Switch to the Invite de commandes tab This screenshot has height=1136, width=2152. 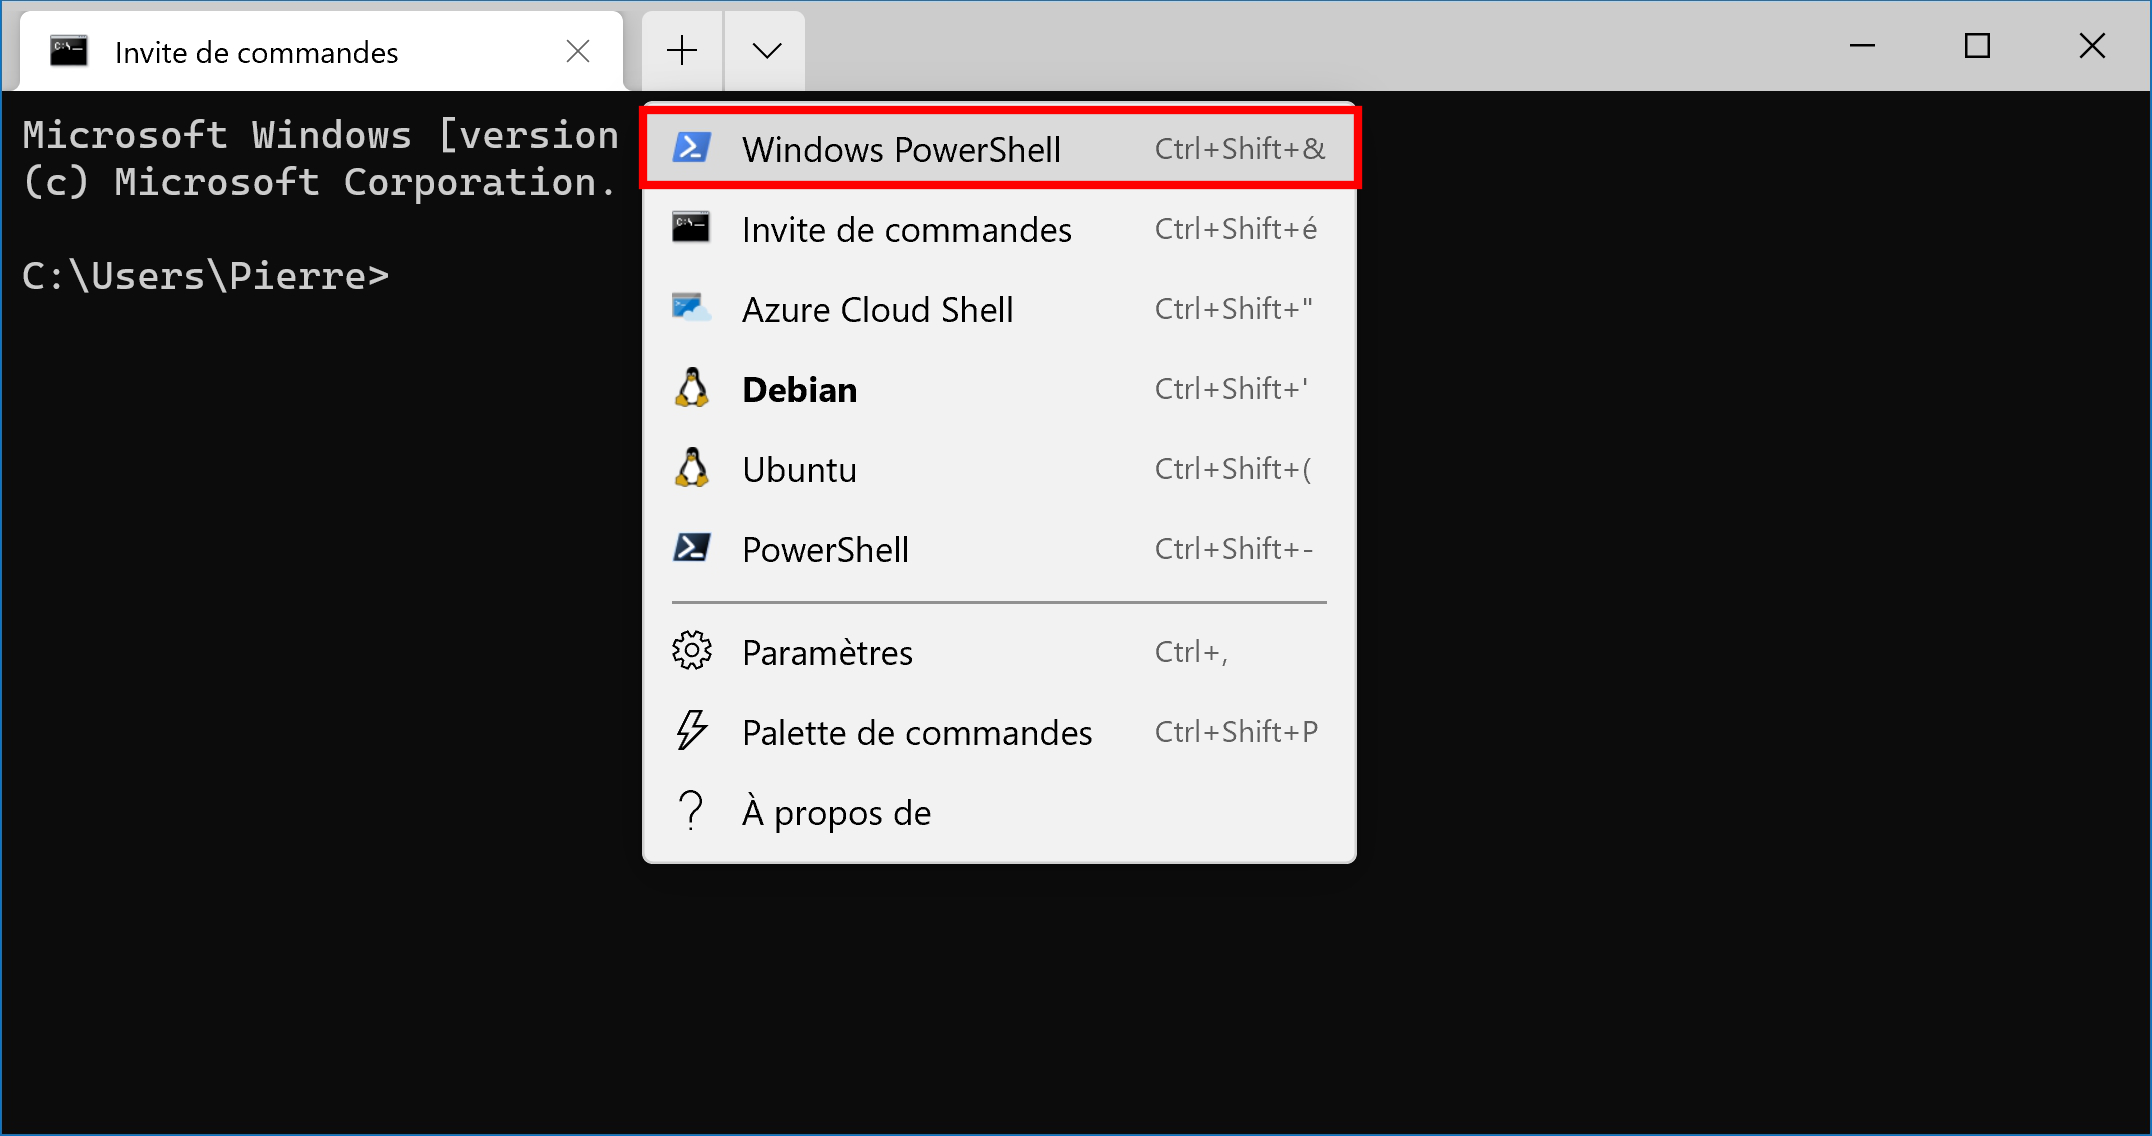(320, 51)
